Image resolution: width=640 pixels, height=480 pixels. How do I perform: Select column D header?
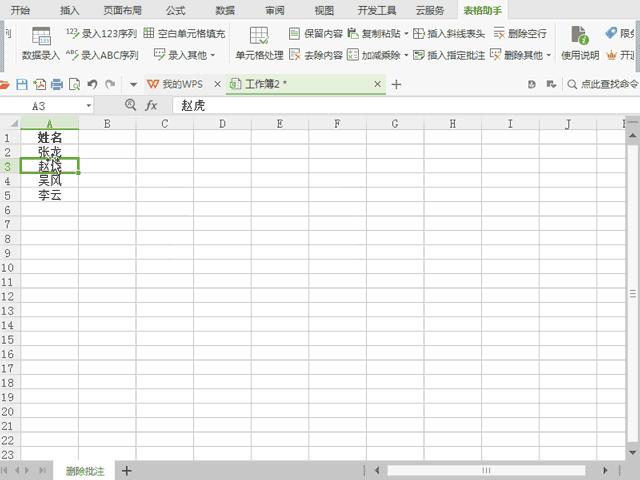[x=222, y=124]
